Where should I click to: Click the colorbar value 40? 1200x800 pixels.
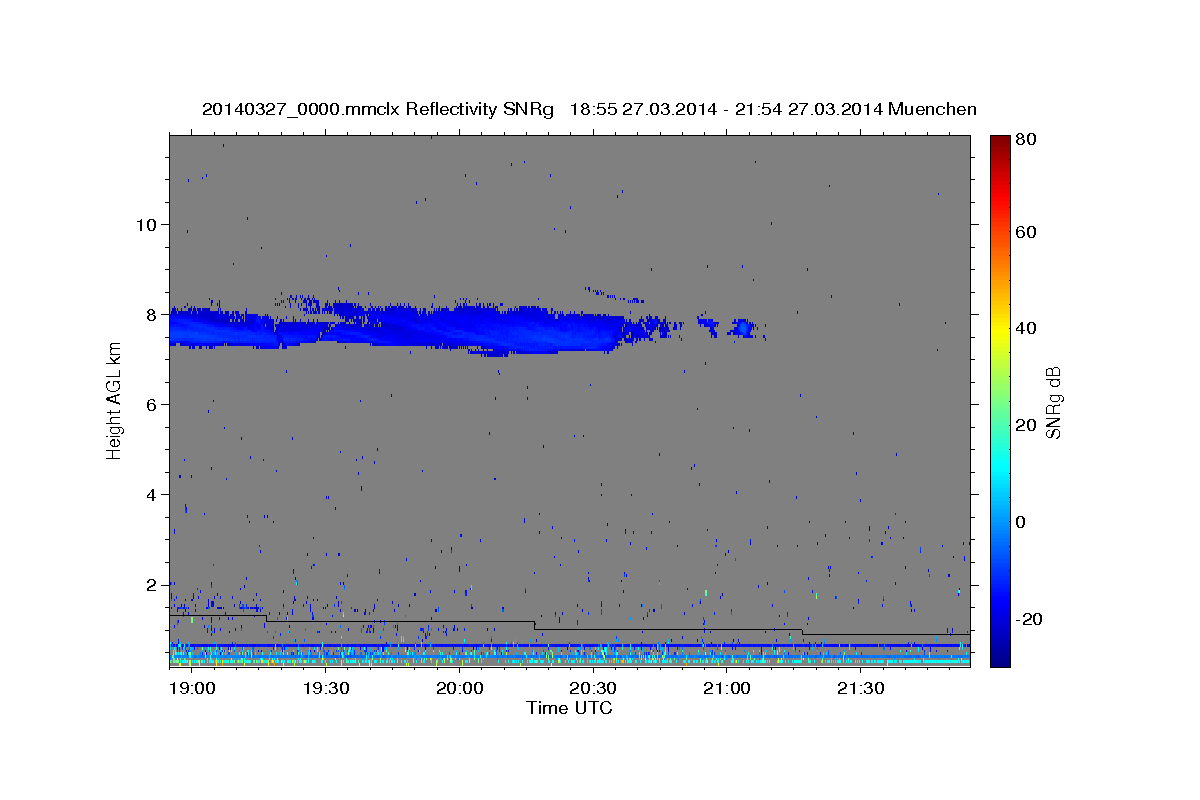pos(1026,328)
